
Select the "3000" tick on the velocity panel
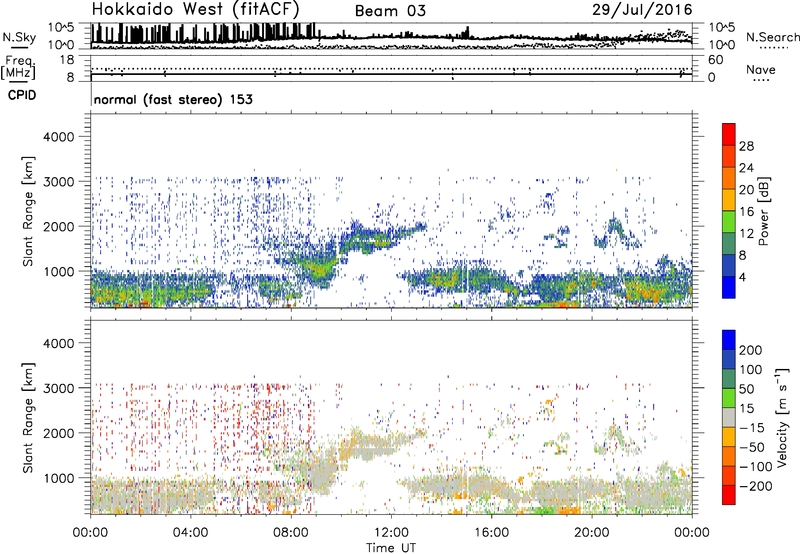58,388
